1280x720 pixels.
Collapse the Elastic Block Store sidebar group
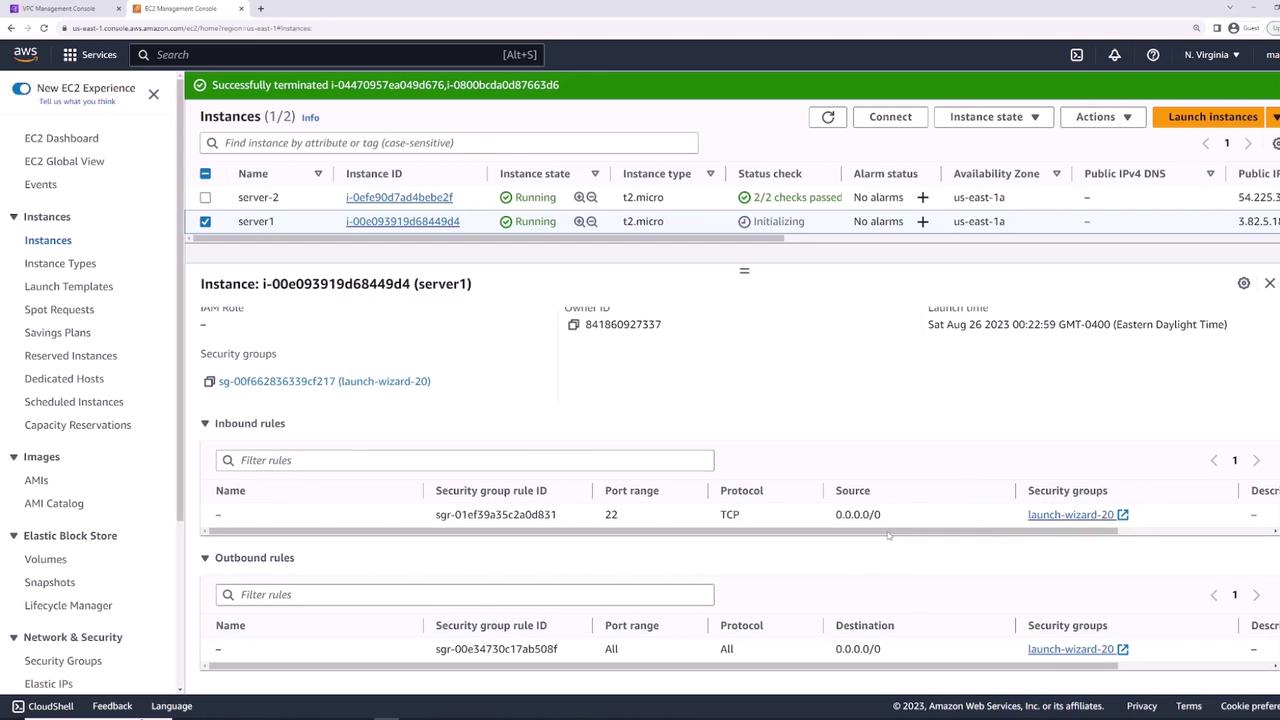click(x=14, y=536)
